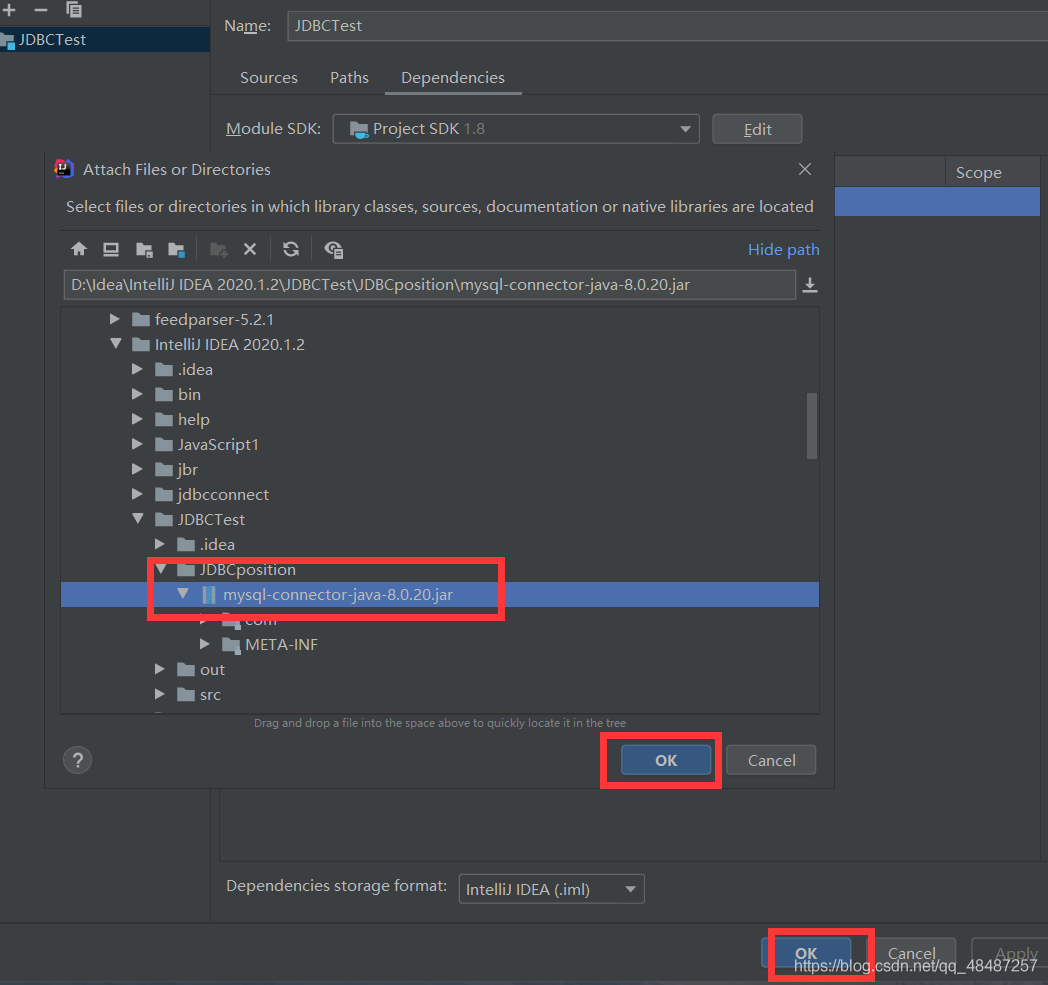The height and width of the screenshot is (985, 1048).
Task: Collapse the IntelliJ IDEA 2020.1.2 folder
Action: point(116,344)
